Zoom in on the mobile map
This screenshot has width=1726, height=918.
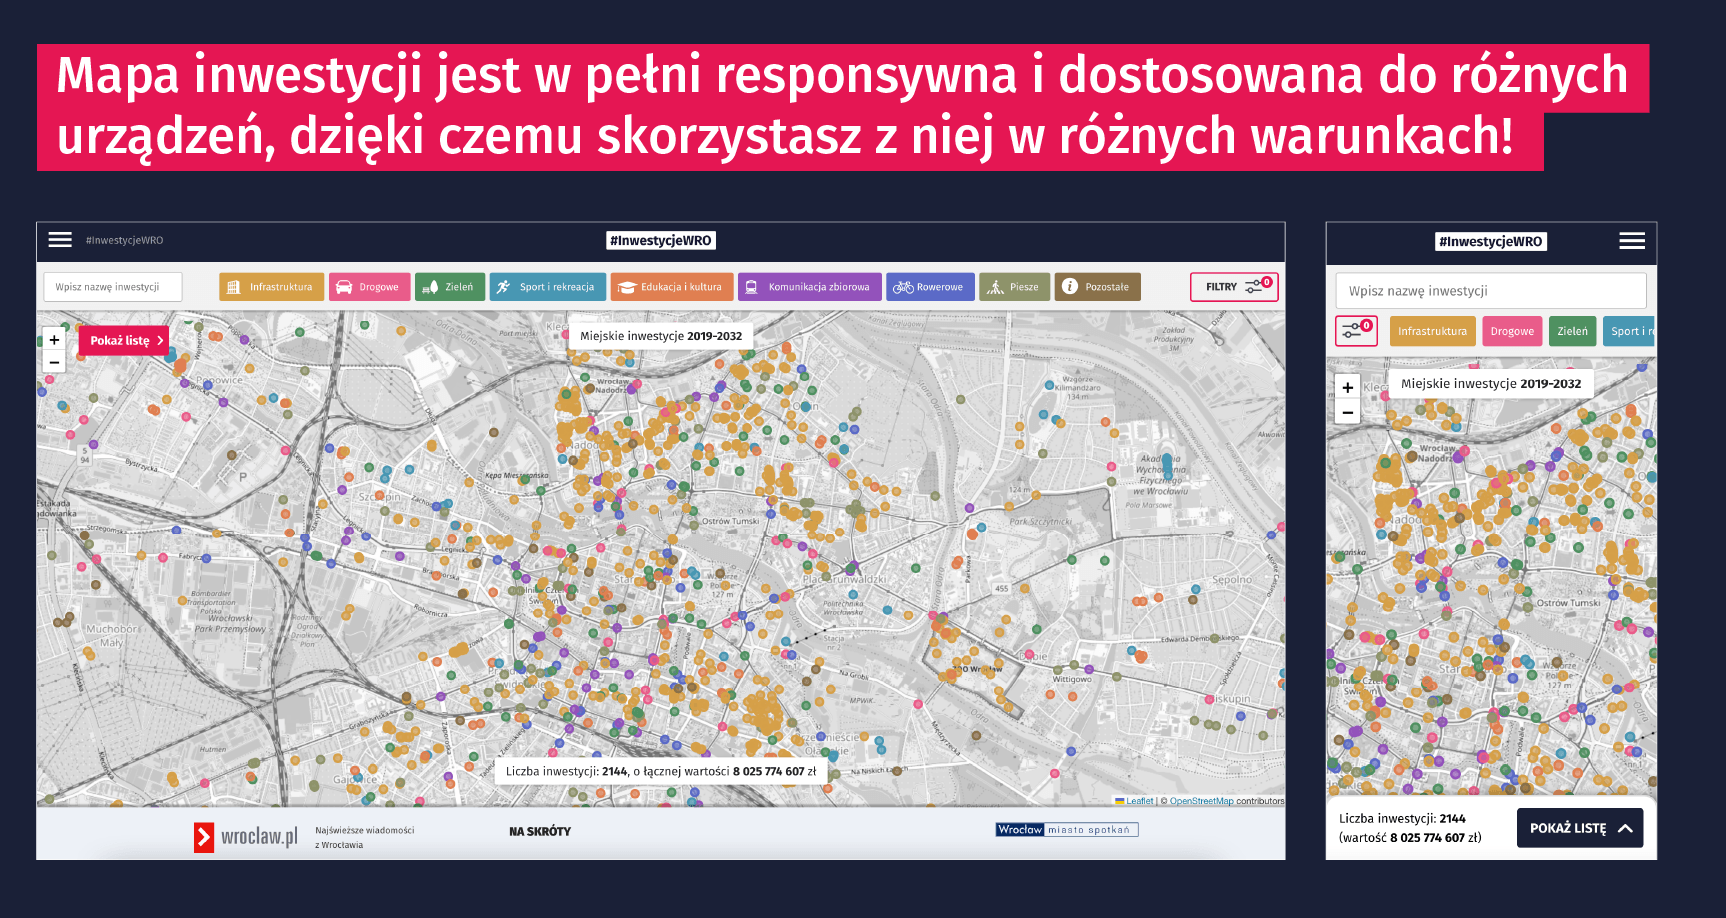point(1347,388)
